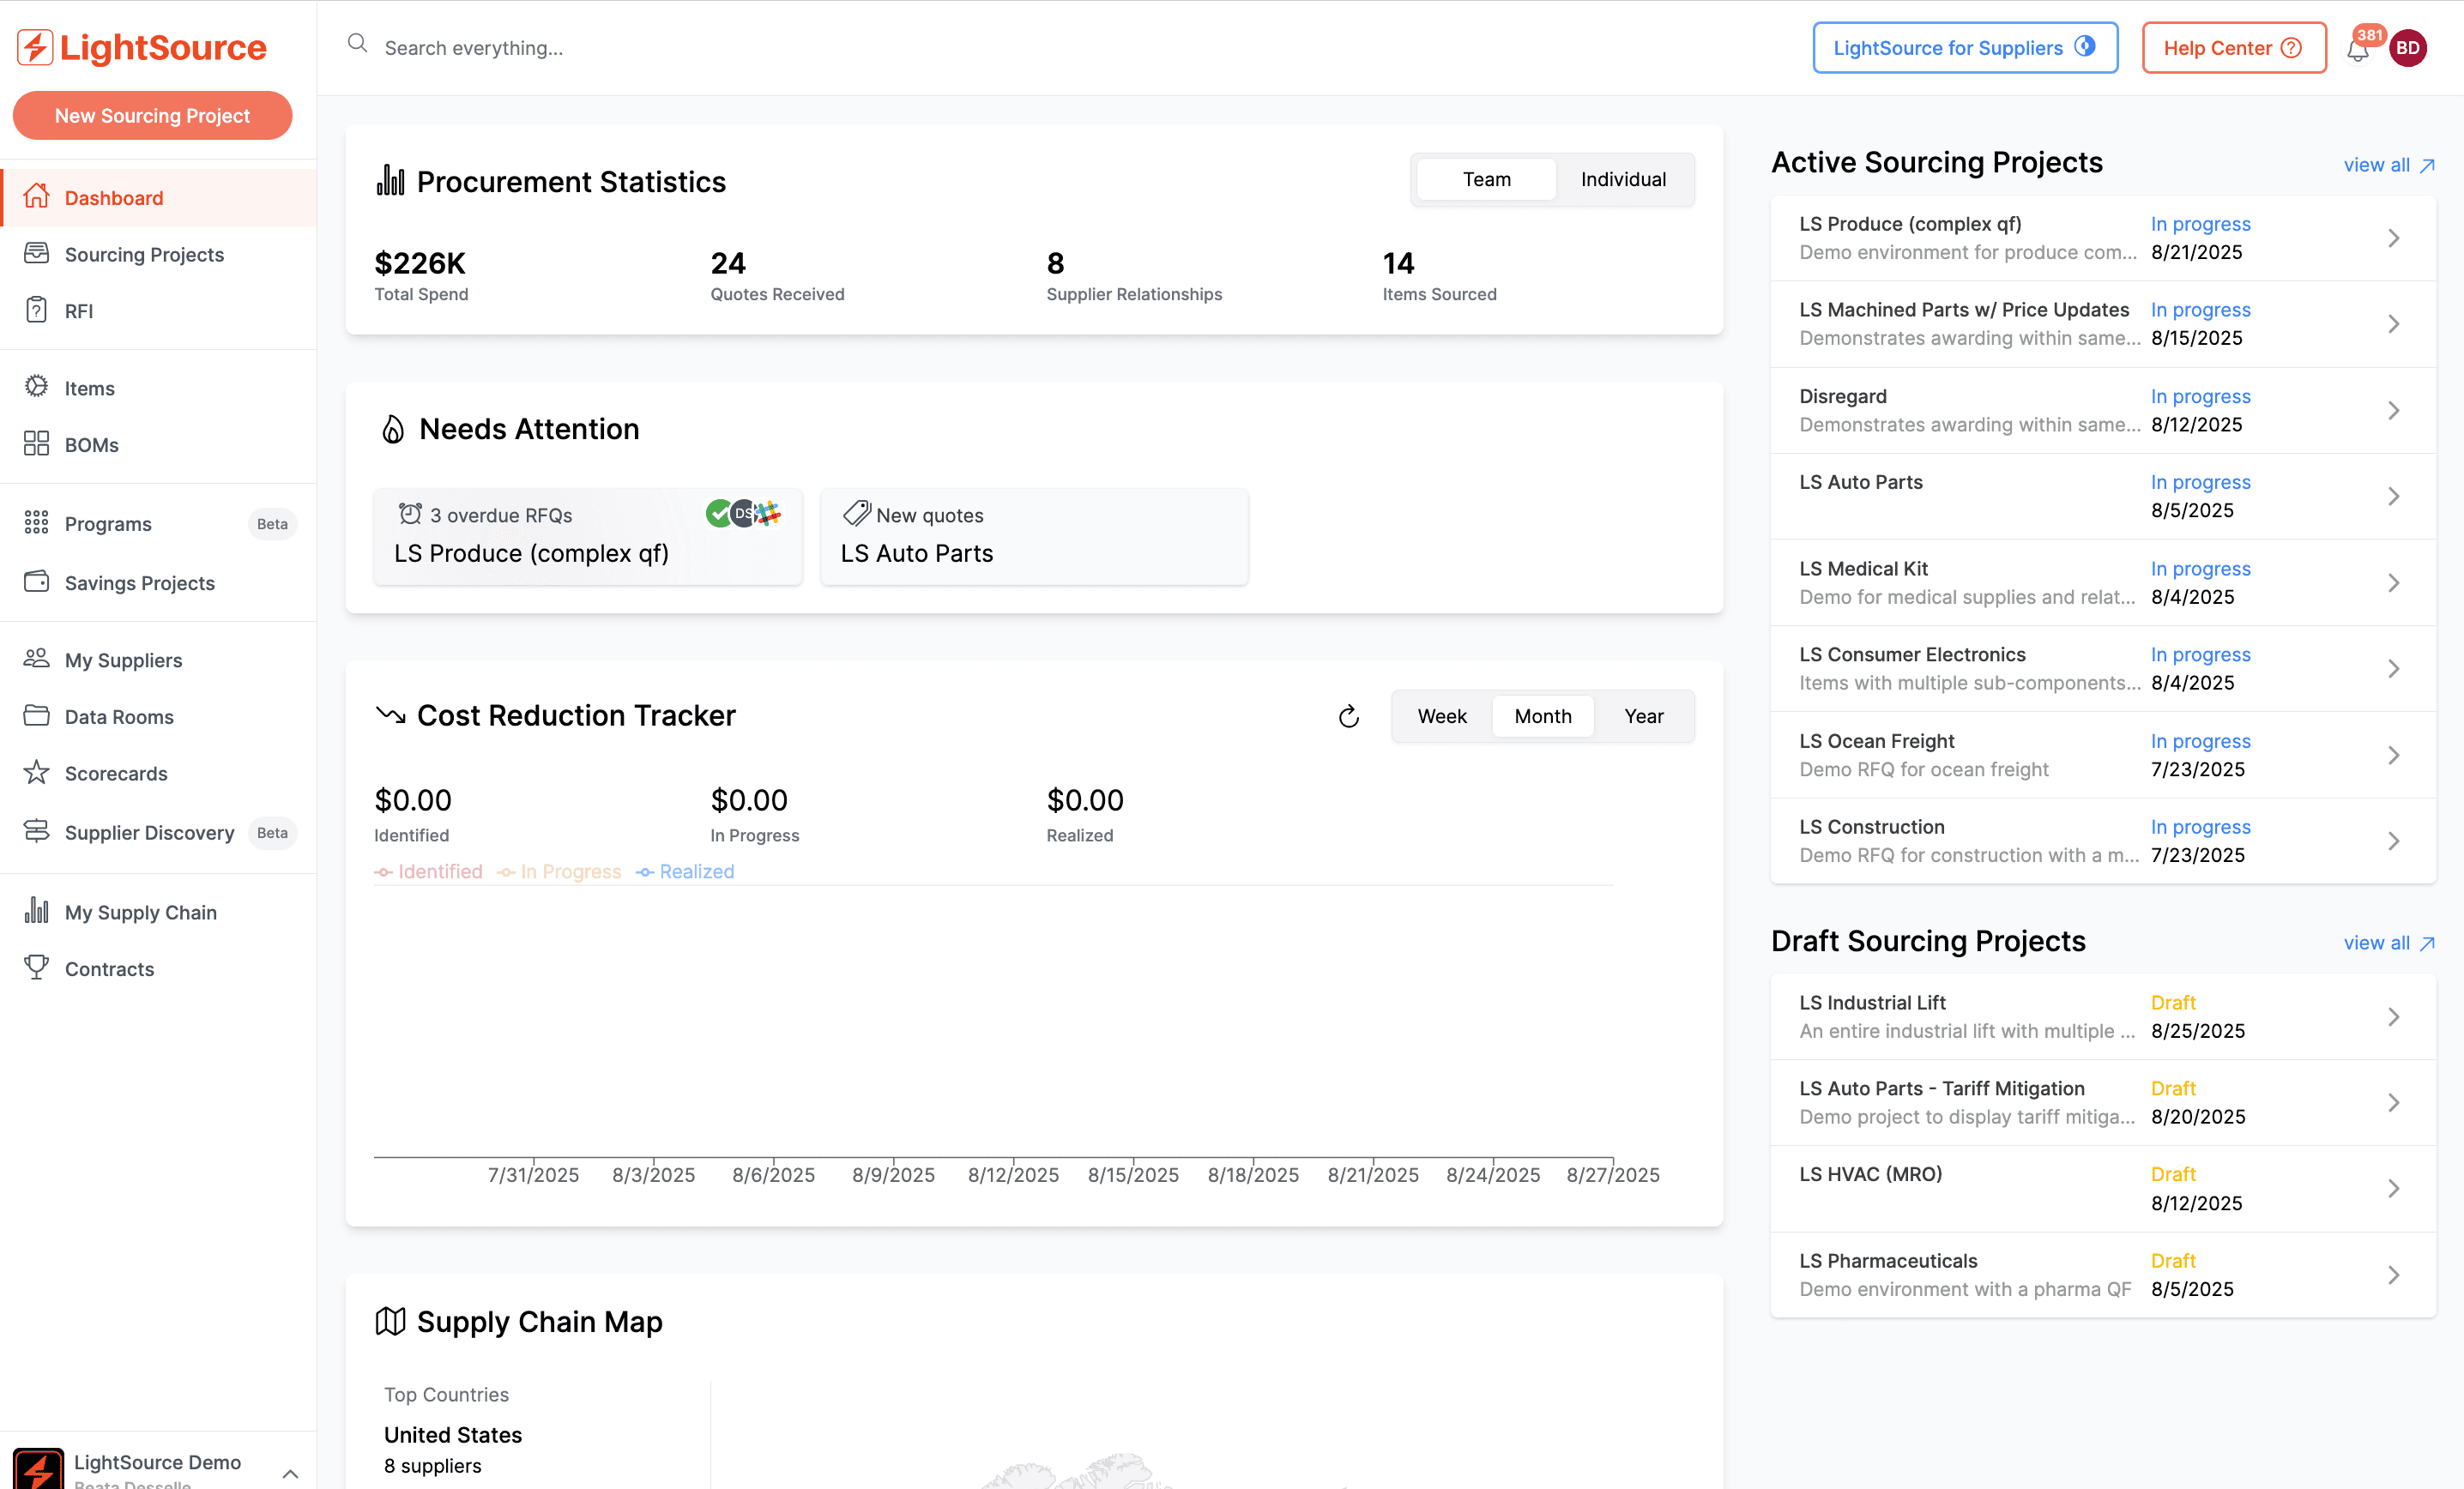
Task: Click the Procurement Statistics bar chart icon
Action: [x=390, y=180]
